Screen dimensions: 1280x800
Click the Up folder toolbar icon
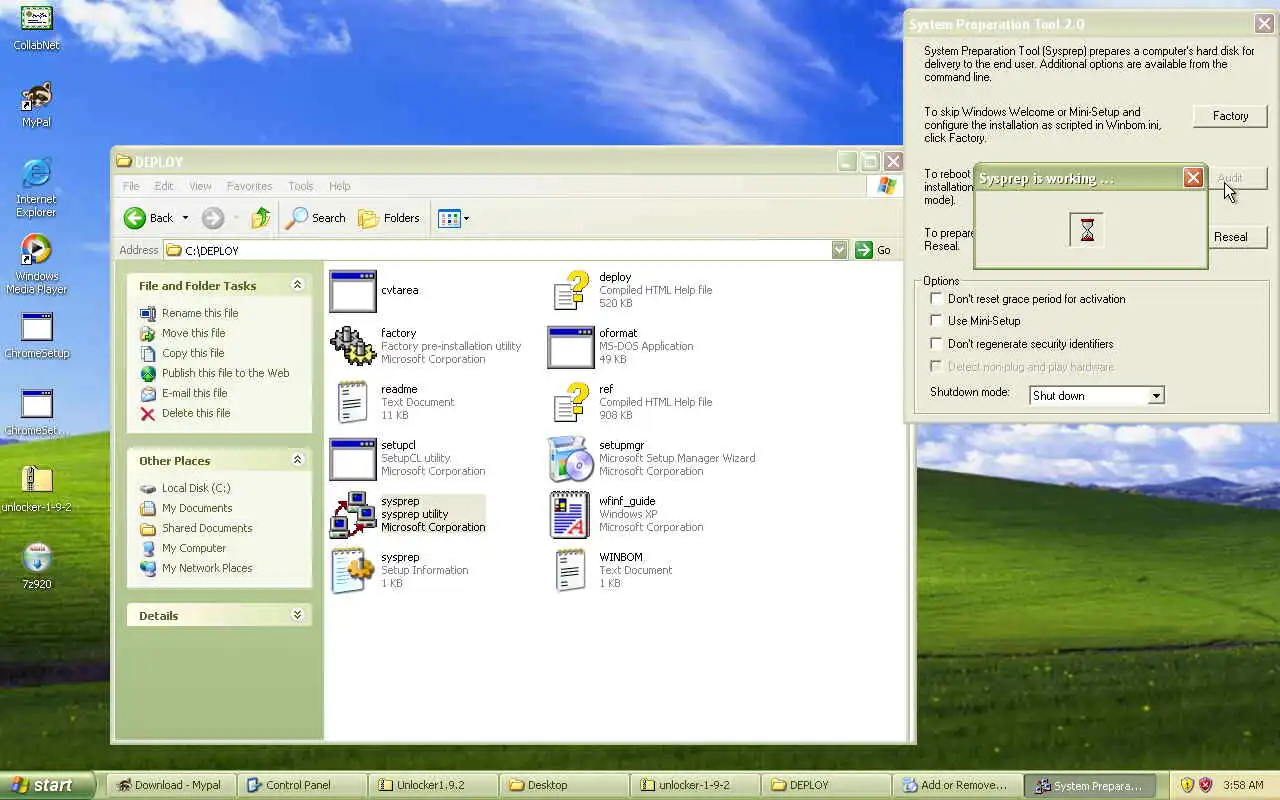coord(261,218)
